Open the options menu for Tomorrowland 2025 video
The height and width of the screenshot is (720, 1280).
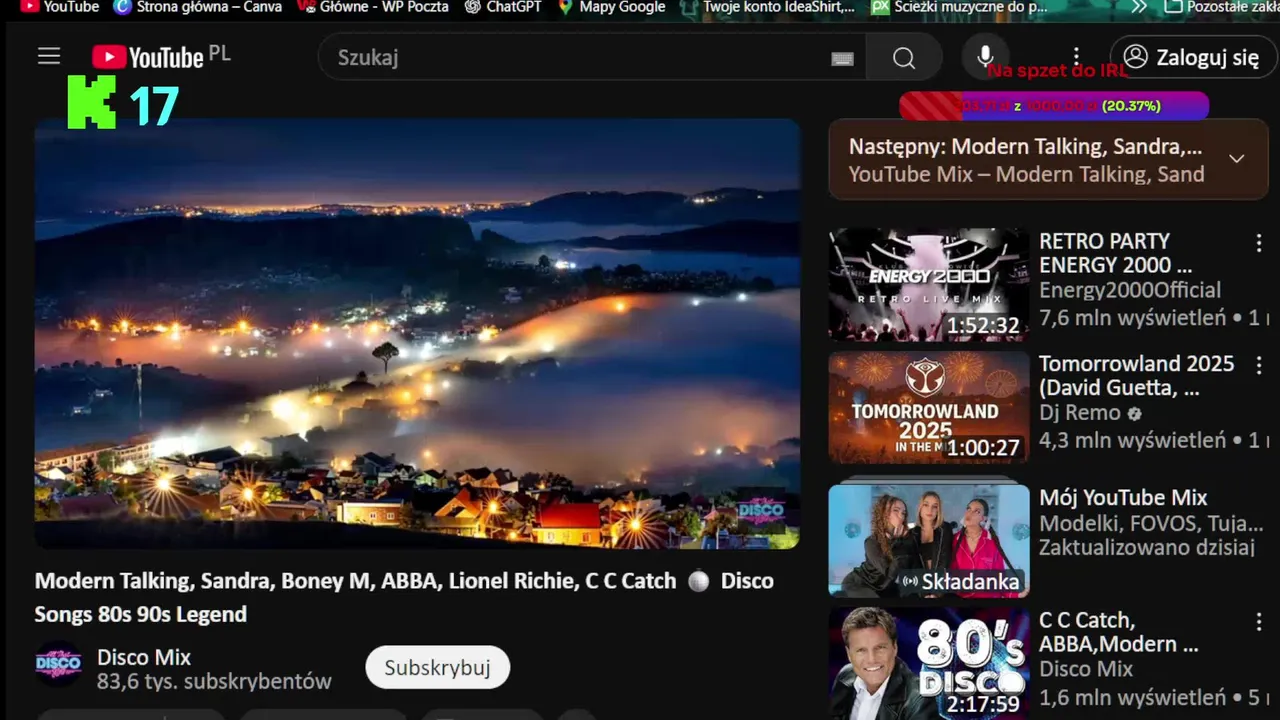click(x=1259, y=365)
